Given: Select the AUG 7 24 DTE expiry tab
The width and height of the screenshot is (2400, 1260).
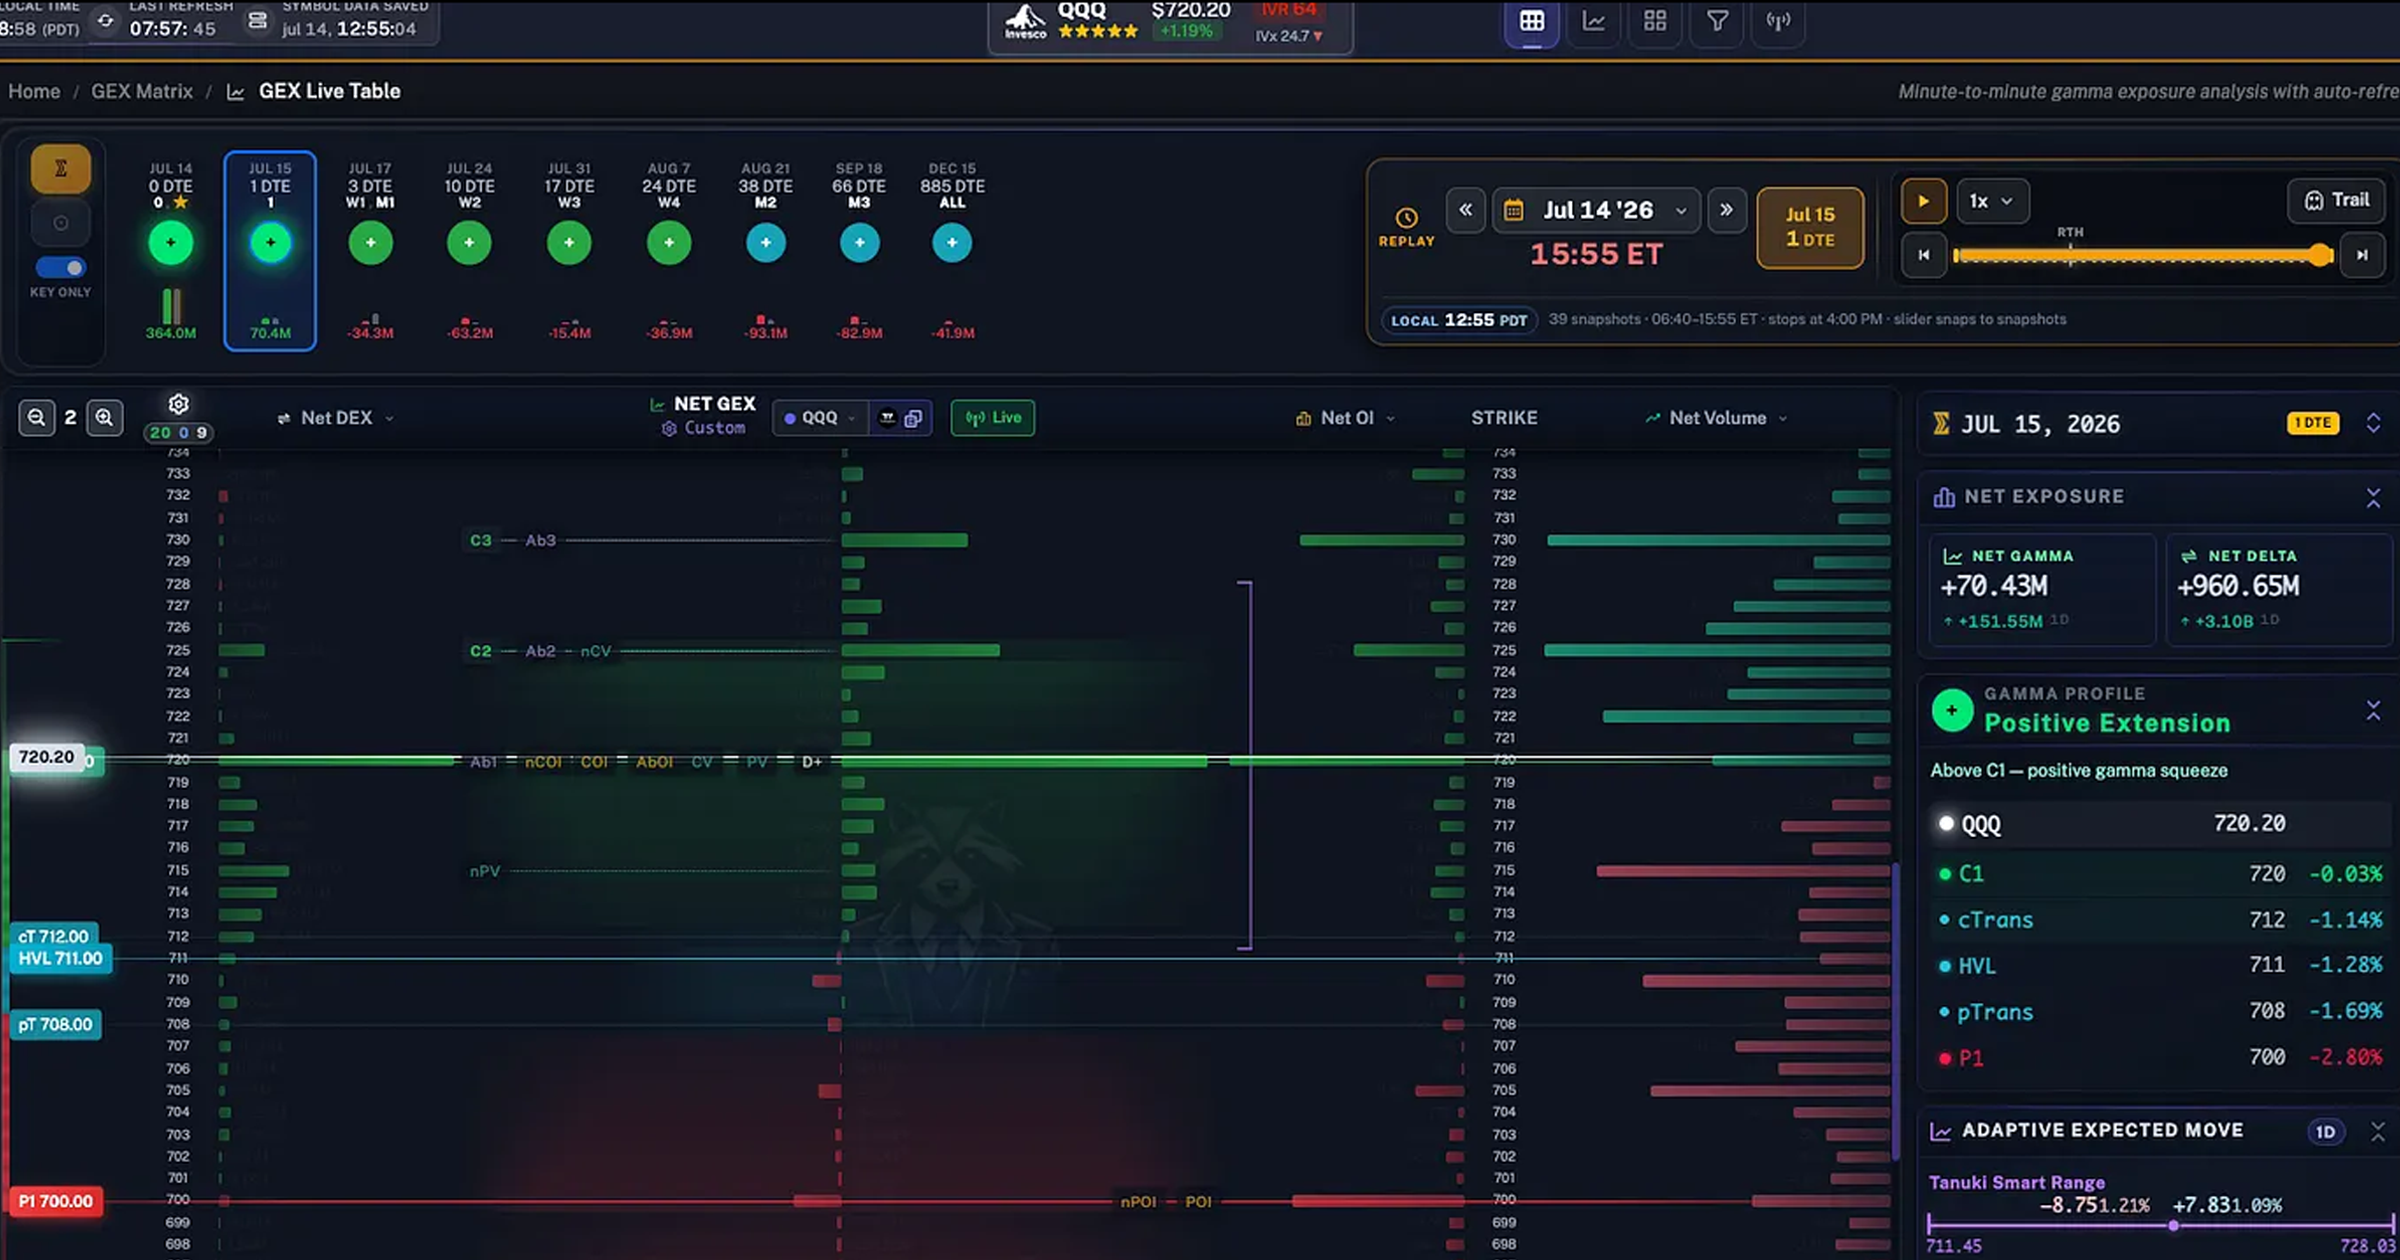Looking at the screenshot, I should tap(668, 250).
